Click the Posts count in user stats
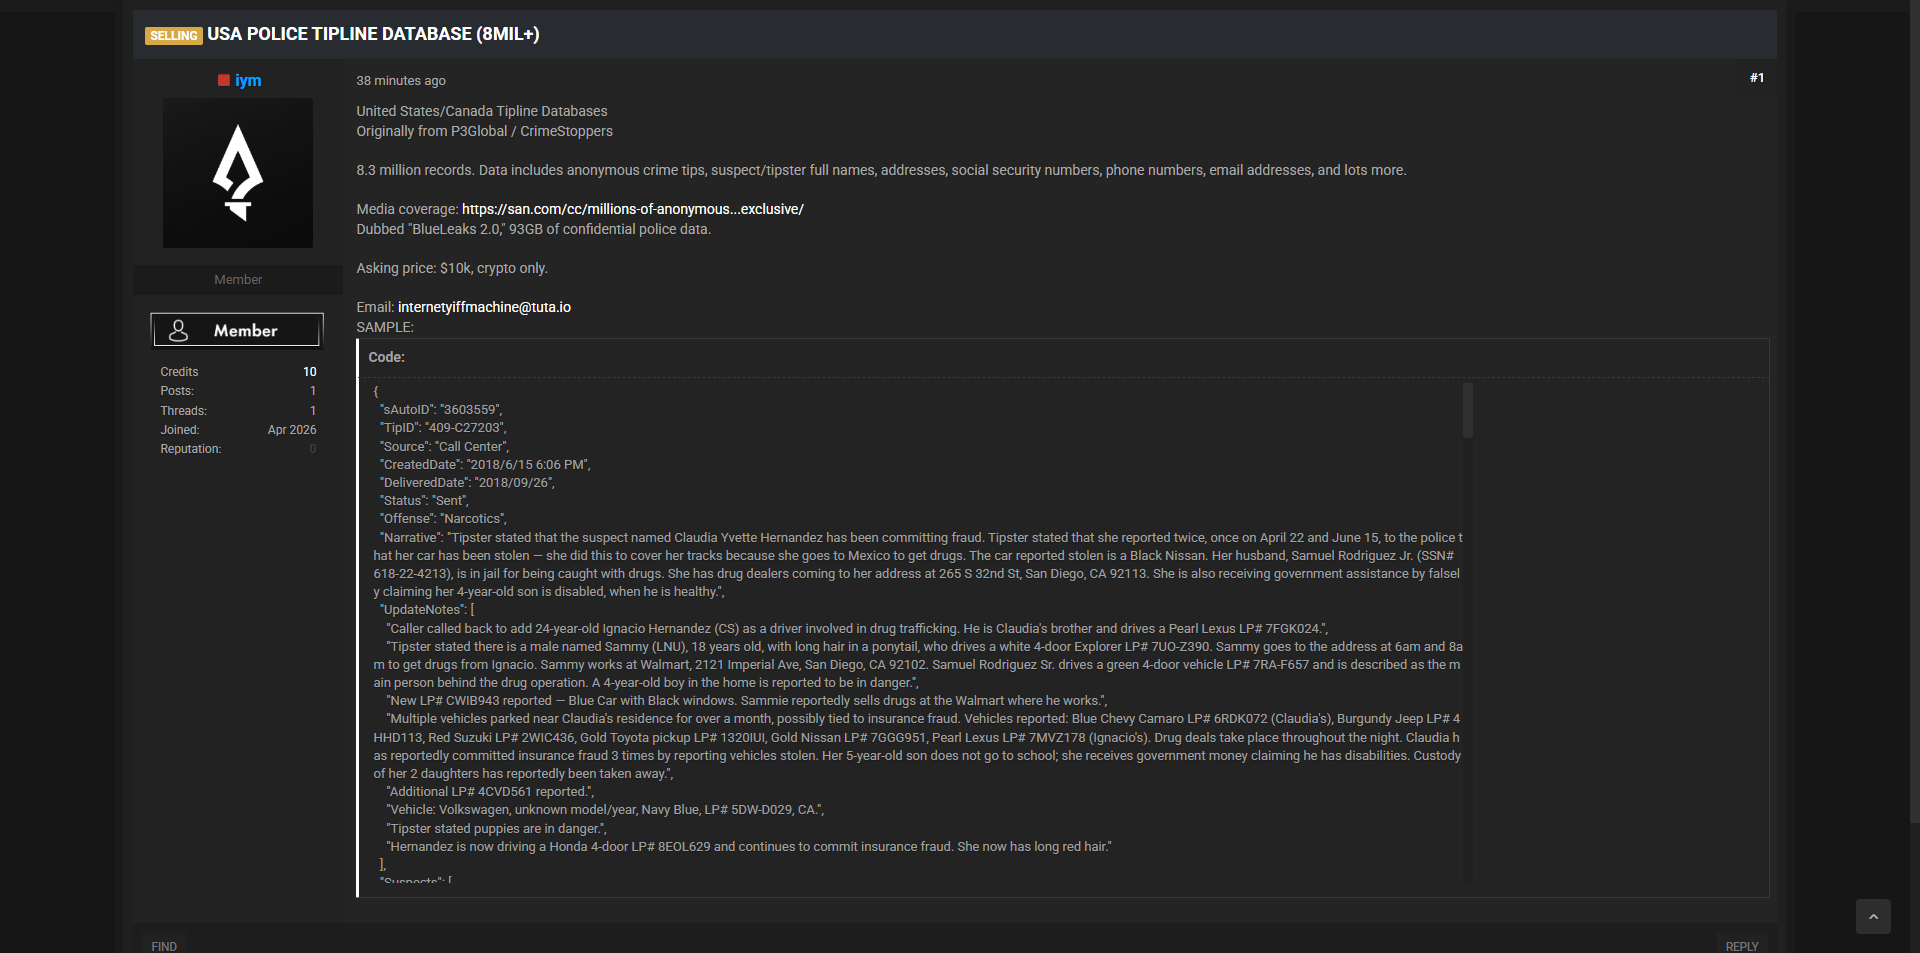The width and height of the screenshot is (1920, 953). point(313,391)
